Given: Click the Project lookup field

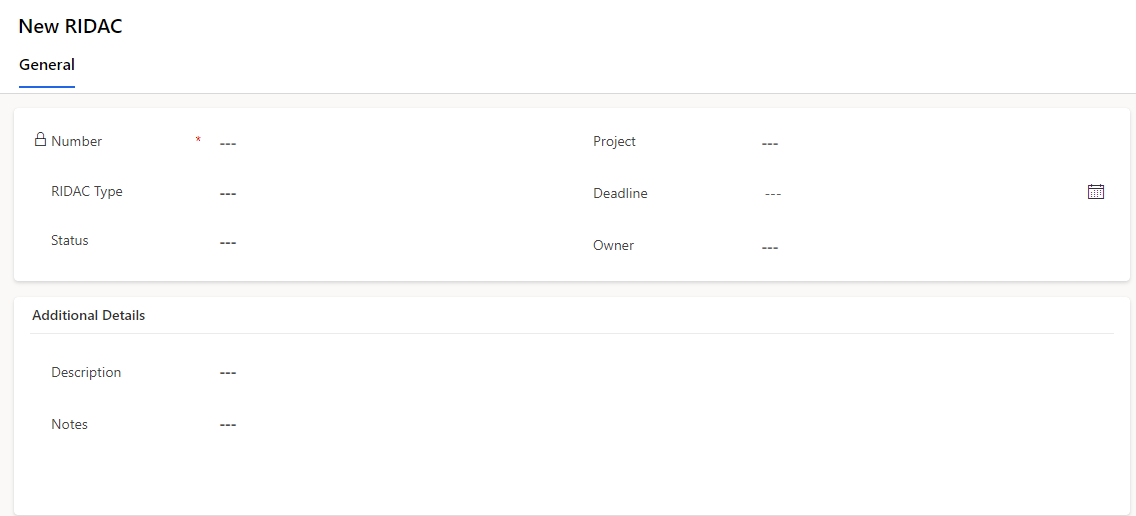Looking at the screenshot, I should (933, 143).
